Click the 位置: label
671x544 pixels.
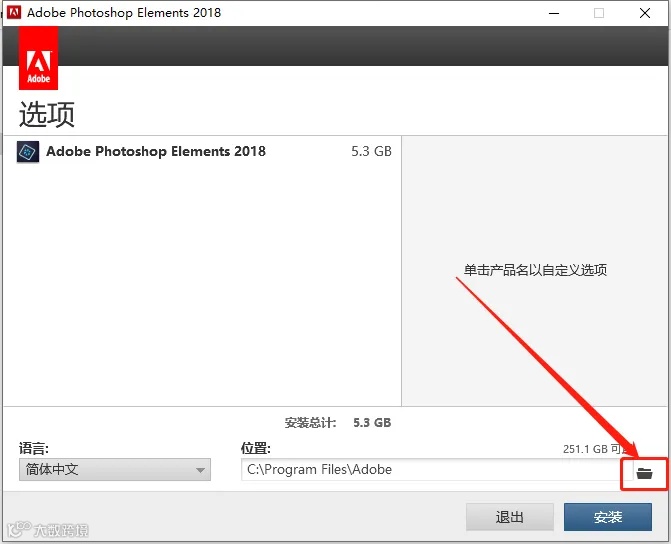pos(255,448)
